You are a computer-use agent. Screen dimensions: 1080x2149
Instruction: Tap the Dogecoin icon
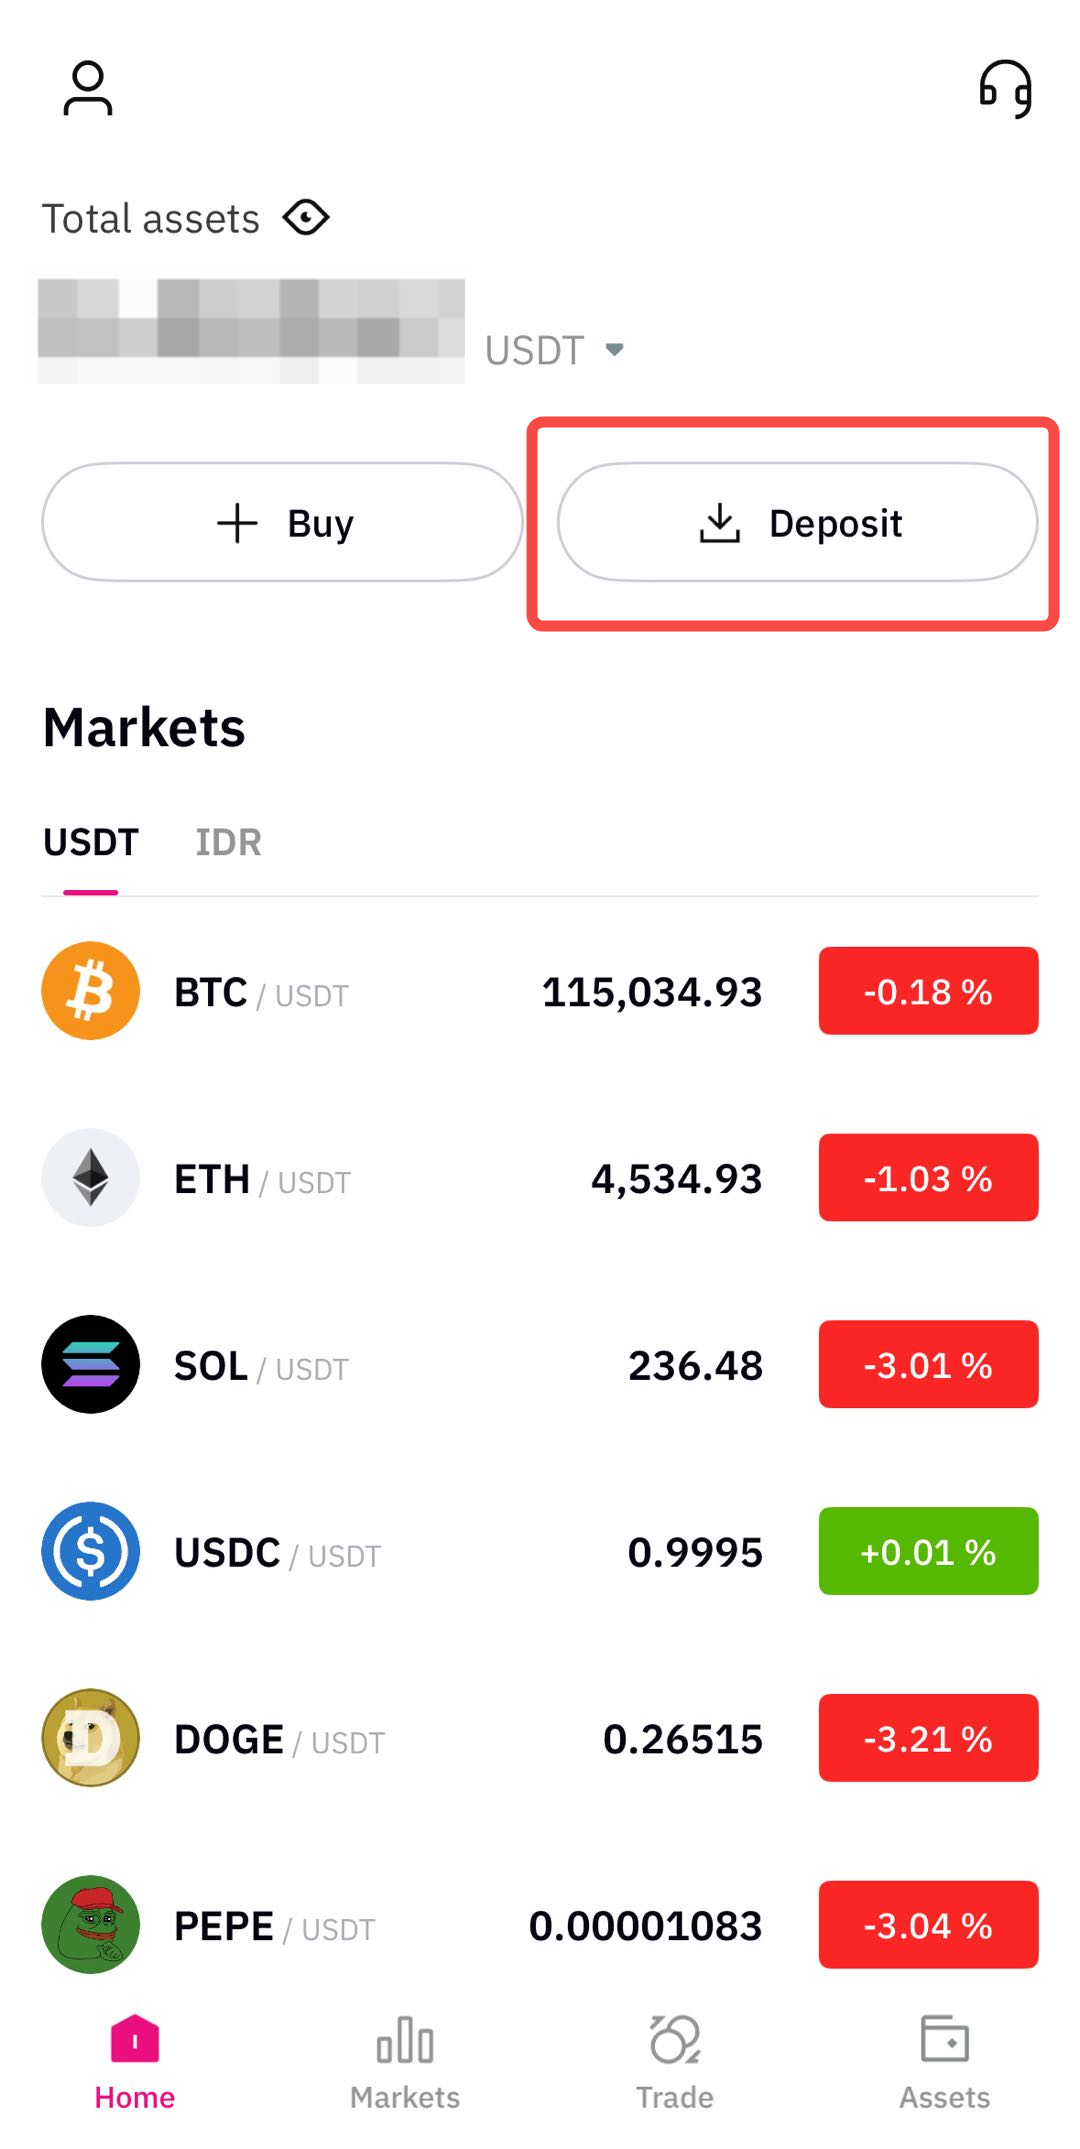pyautogui.click(x=91, y=1738)
